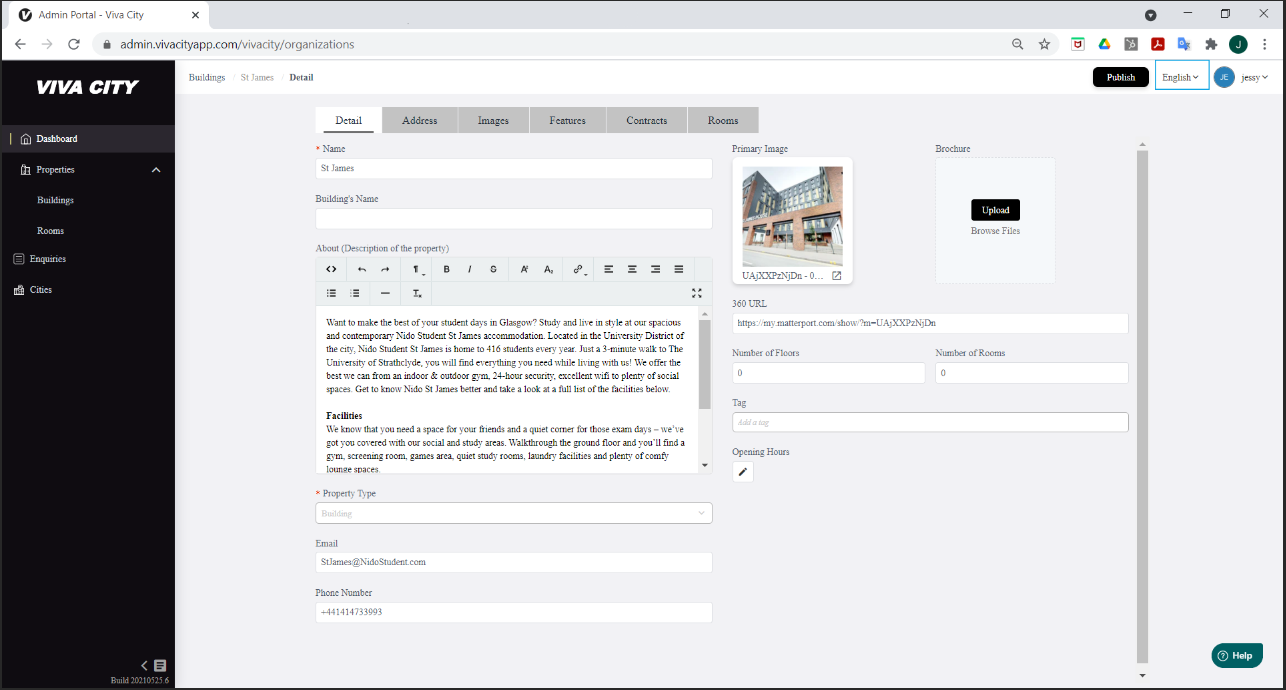Toggle subscript in the editor toolbar
Screen dimensions: 1286x690
pyautogui.click(x=548, y=269)
